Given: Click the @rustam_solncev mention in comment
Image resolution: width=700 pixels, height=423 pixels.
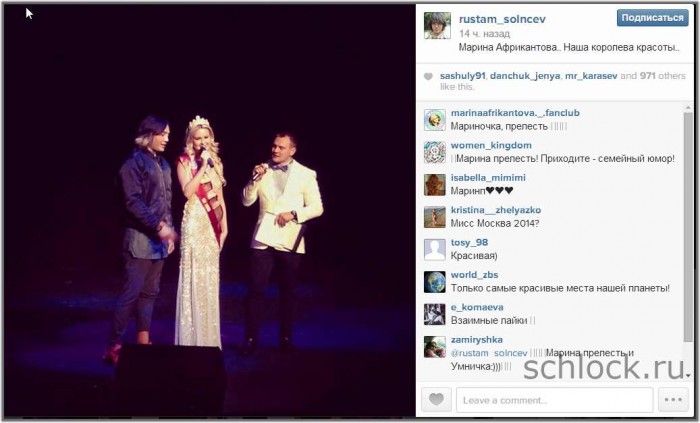Looking at the screenshot, I should coord(489,353).
